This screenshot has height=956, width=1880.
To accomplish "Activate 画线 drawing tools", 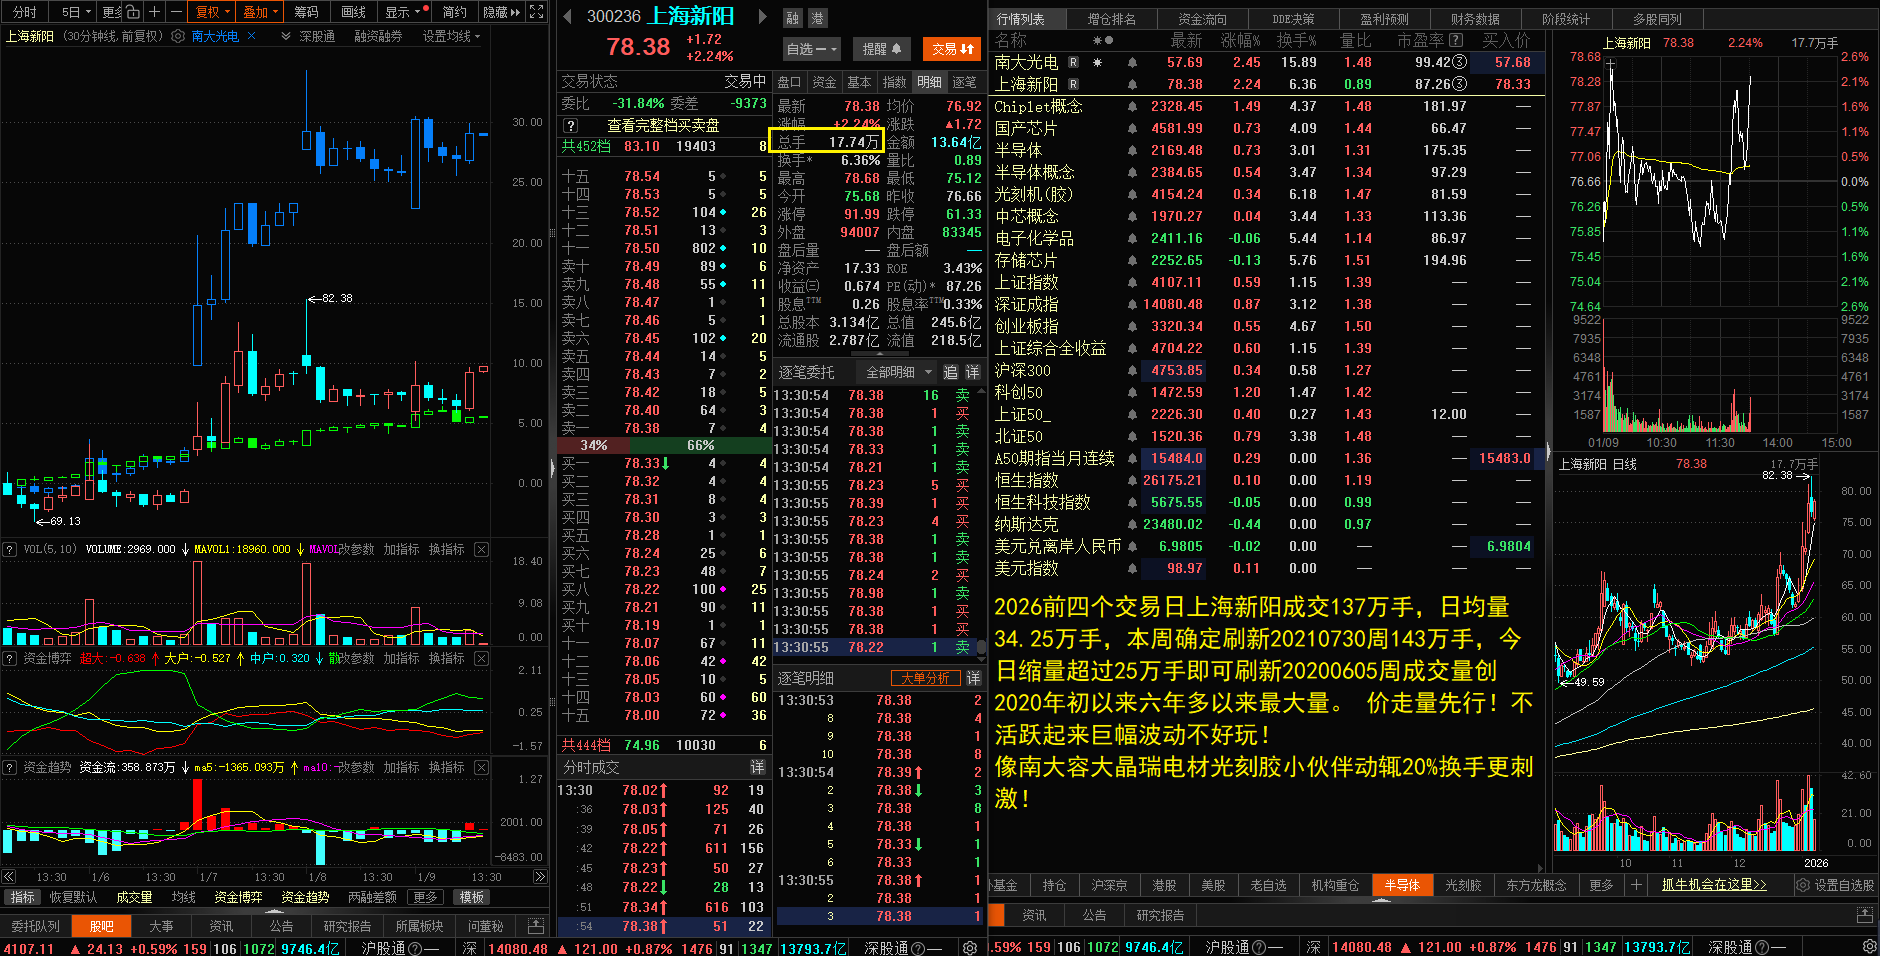I will [354, 12].
